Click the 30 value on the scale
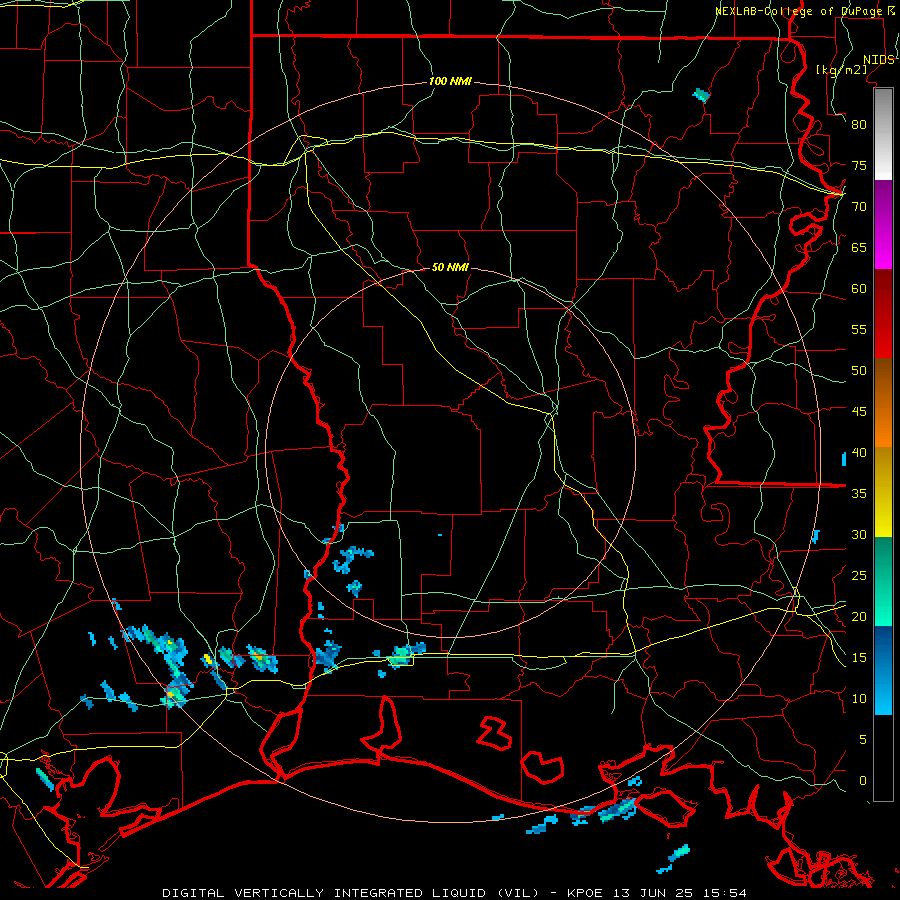 coord(859,535)
